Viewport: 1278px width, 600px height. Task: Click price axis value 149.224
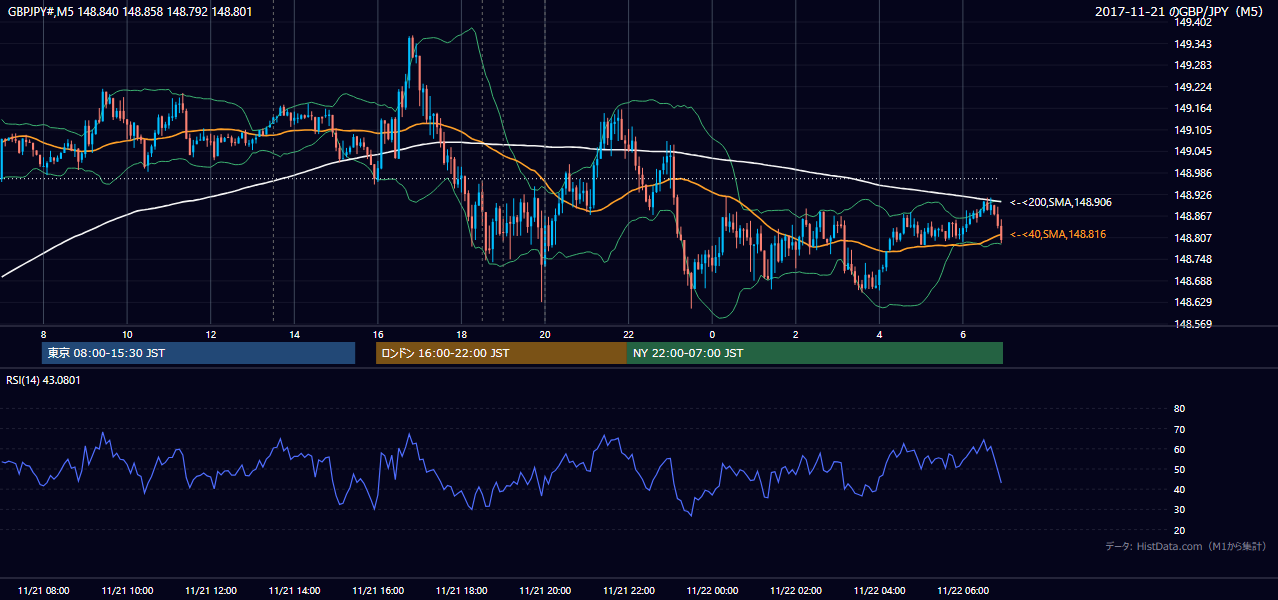[1192, 87]
